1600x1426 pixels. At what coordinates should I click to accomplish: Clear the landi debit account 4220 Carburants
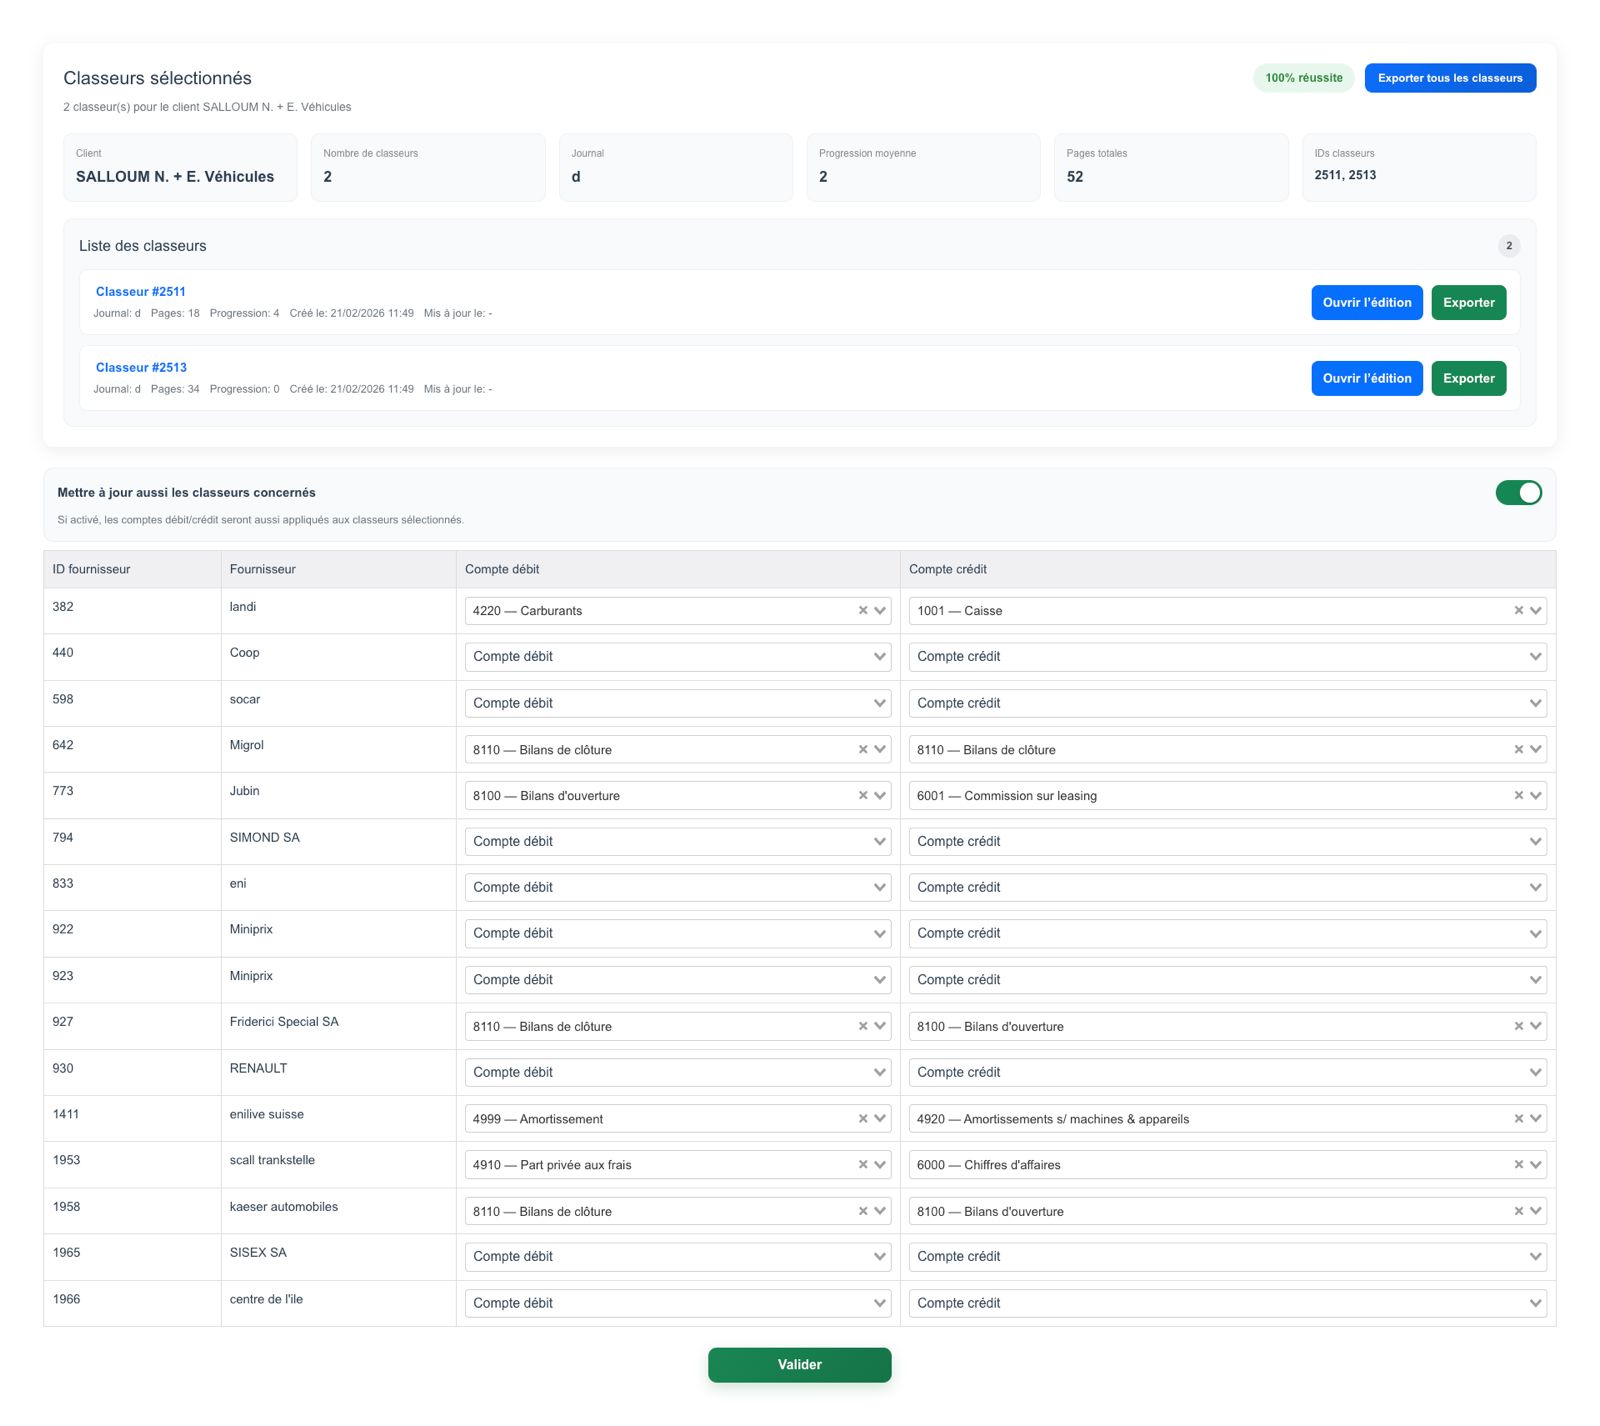(x=863, y=610)
